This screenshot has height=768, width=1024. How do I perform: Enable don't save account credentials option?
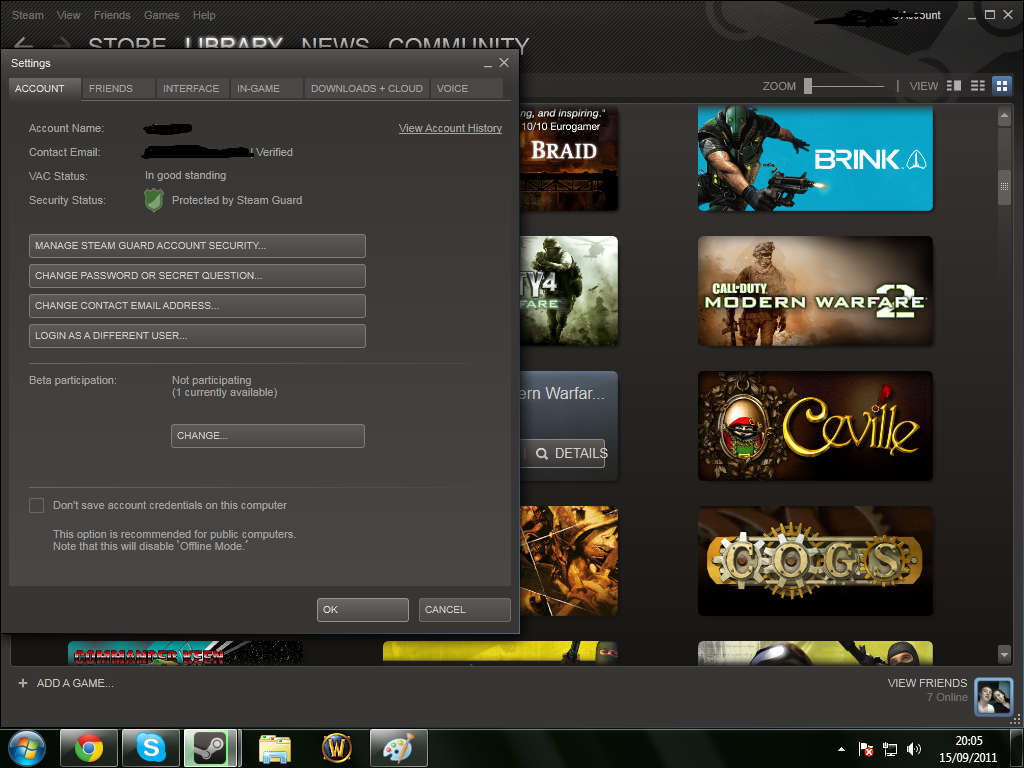[x=36, y=505]
